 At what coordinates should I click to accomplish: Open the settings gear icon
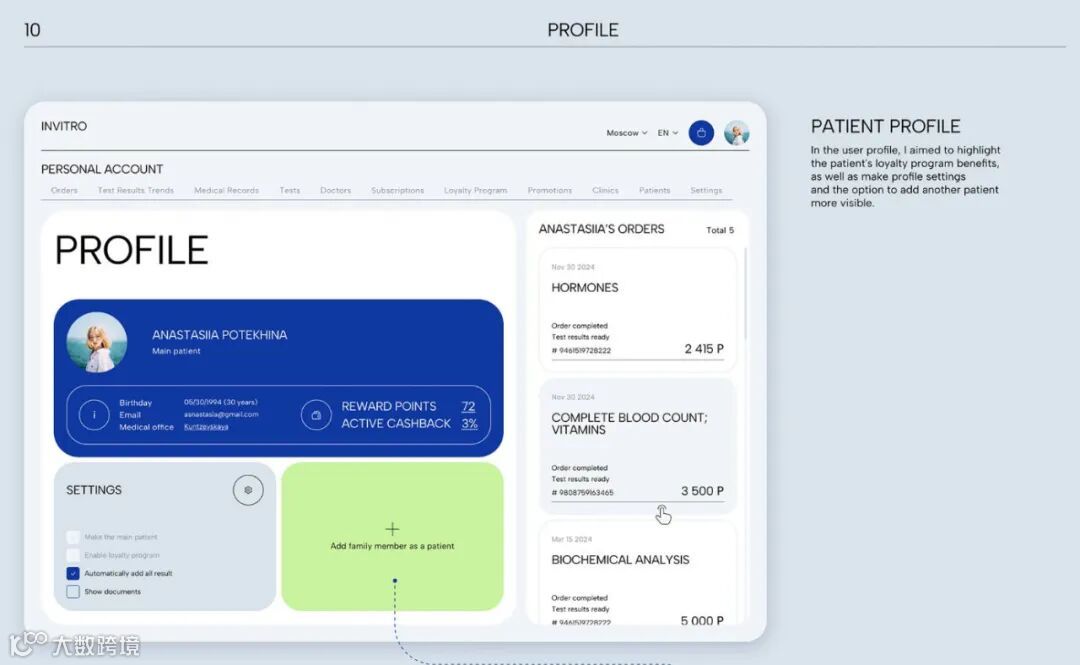(x=248, y=490)
